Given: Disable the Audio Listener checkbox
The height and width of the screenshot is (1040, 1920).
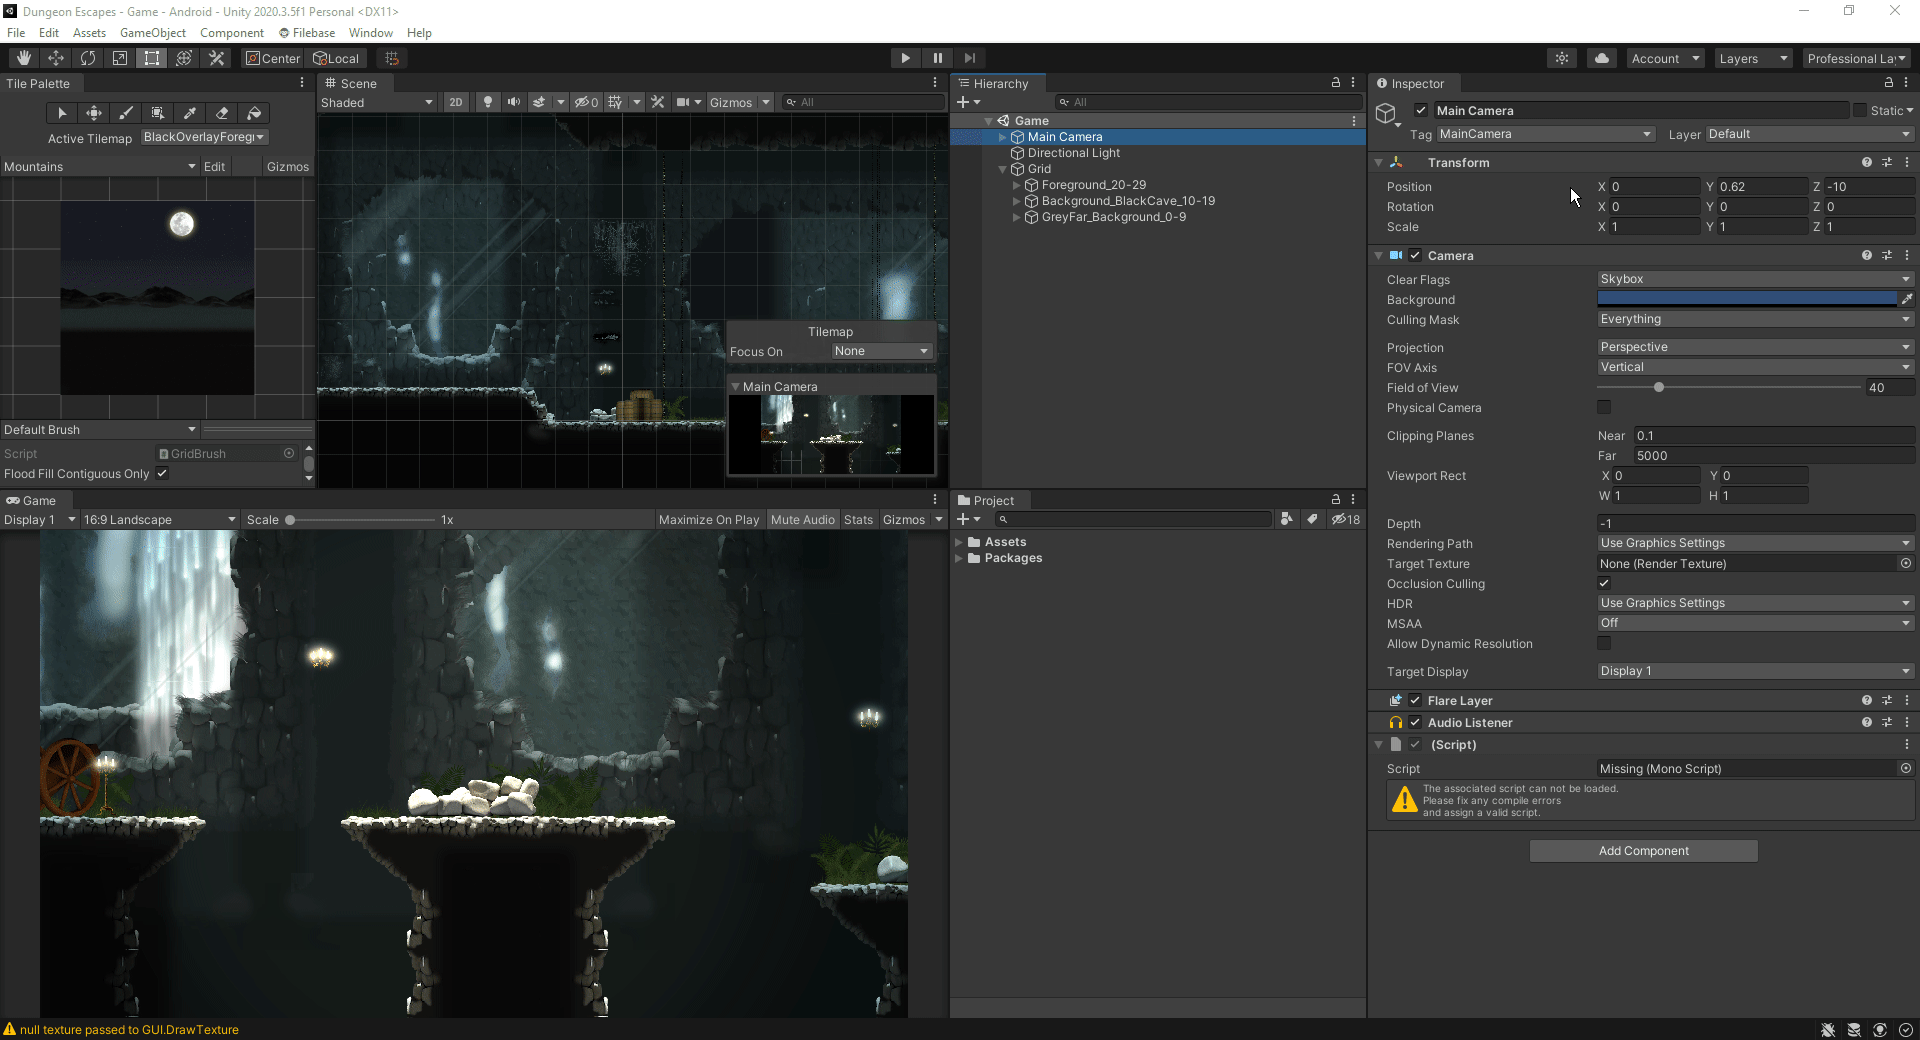Looking at the screenshot, I should (1415, 722).
